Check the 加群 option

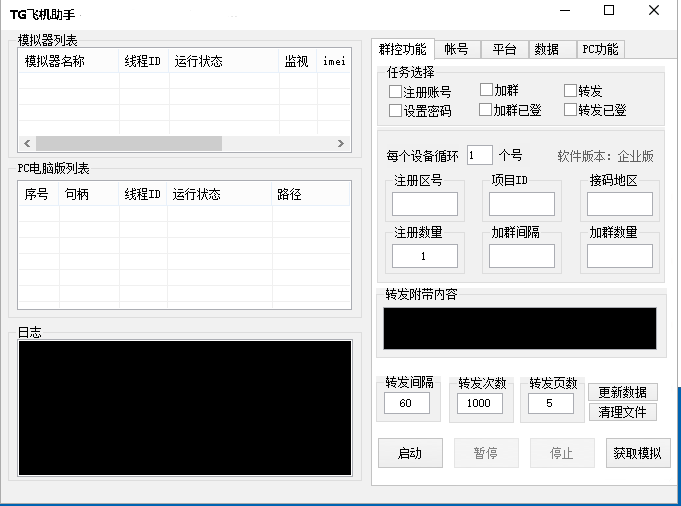coord(487,91)
